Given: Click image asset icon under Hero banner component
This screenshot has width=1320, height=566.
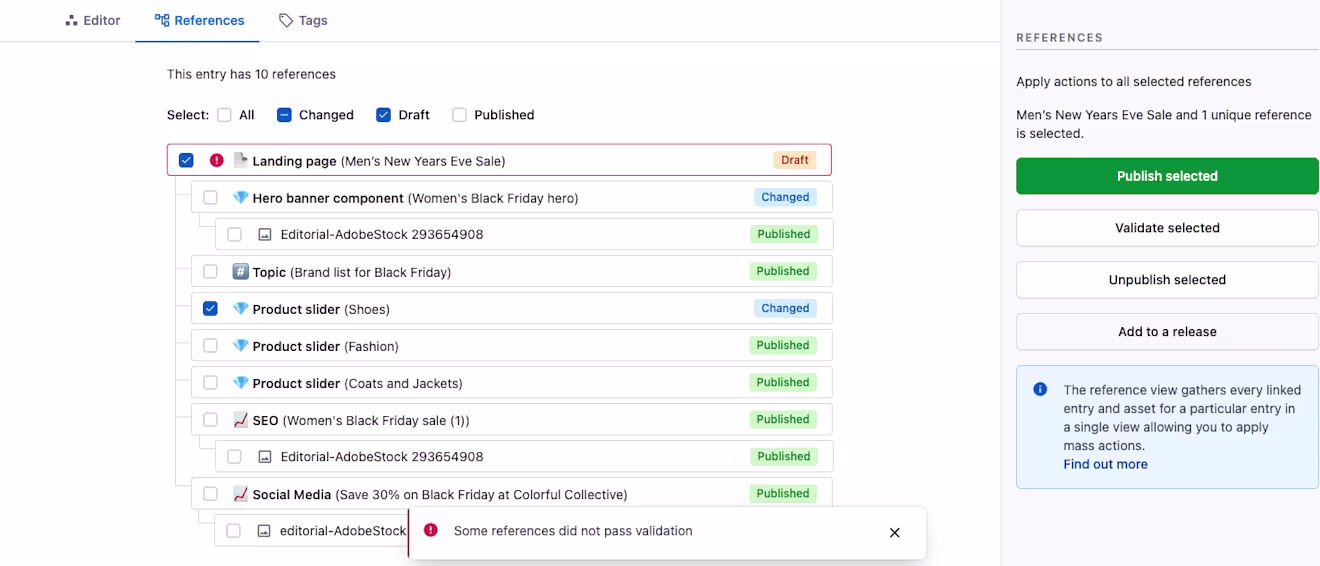Looking at the screenshot, I should pyautogui.click(x=265, y=235).
